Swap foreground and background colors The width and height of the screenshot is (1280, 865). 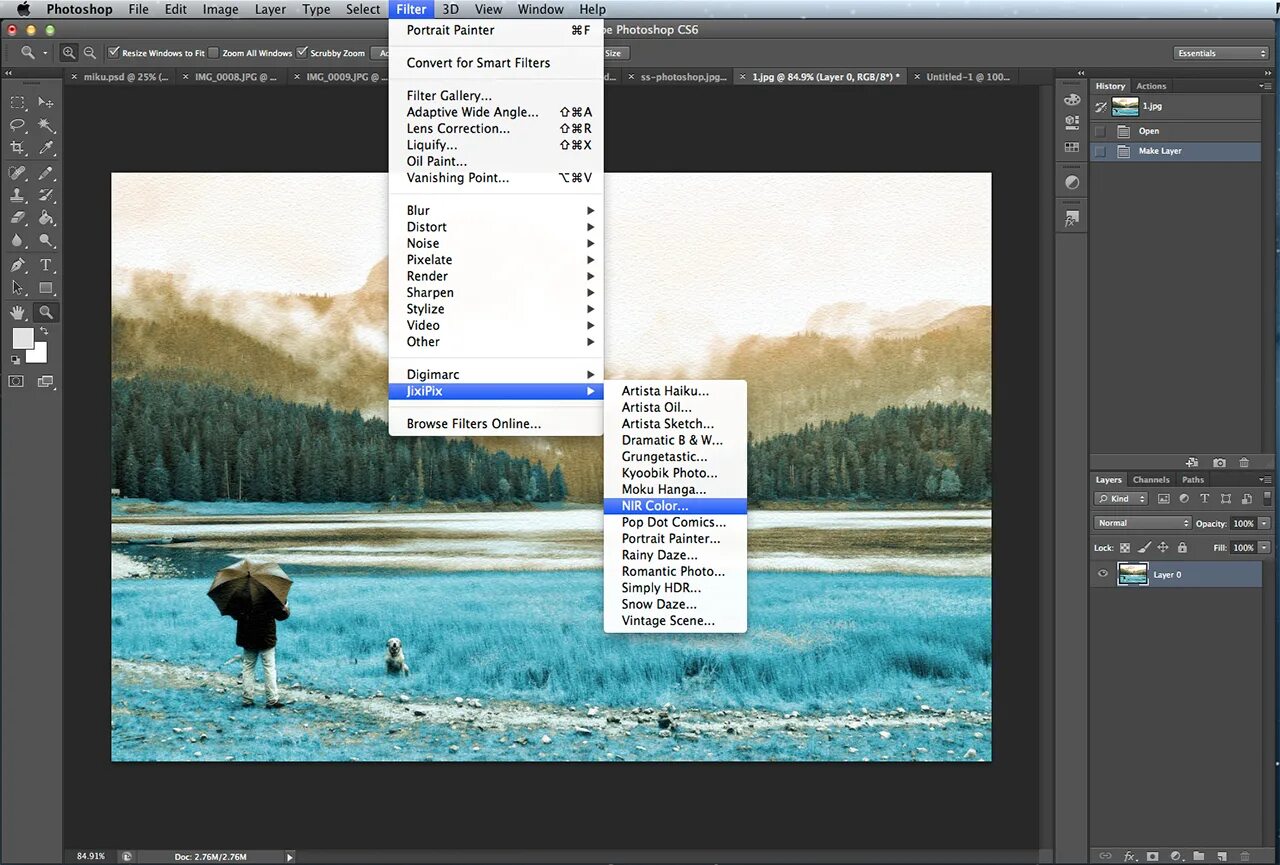click(x=44, y=331)
